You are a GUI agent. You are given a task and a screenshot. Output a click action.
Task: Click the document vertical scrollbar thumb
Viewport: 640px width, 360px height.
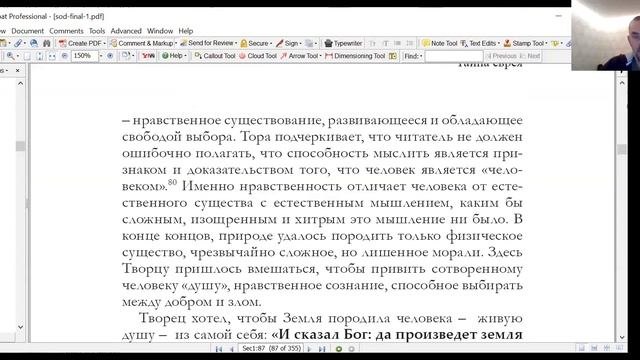pyautogui.click(x=622, y=149)
